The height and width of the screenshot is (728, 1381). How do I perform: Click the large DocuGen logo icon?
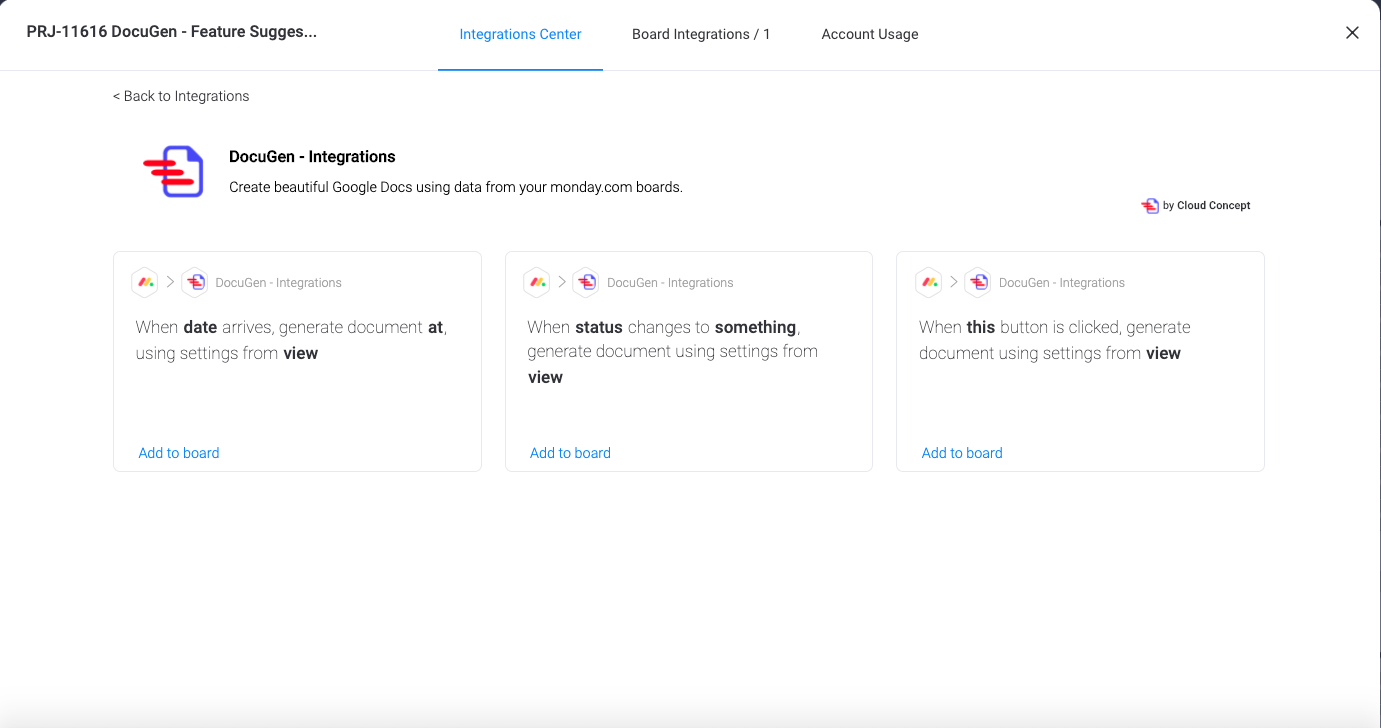pyautogui.click(x=173, y=171)
